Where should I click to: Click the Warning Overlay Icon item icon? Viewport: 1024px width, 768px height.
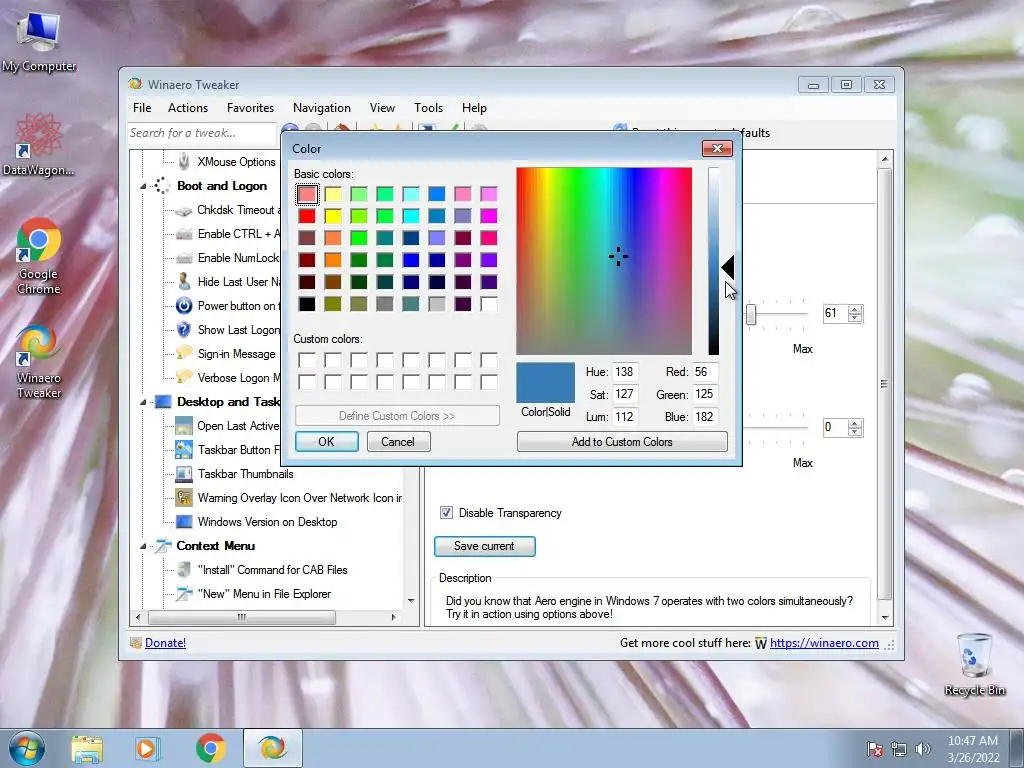[184, 498]
